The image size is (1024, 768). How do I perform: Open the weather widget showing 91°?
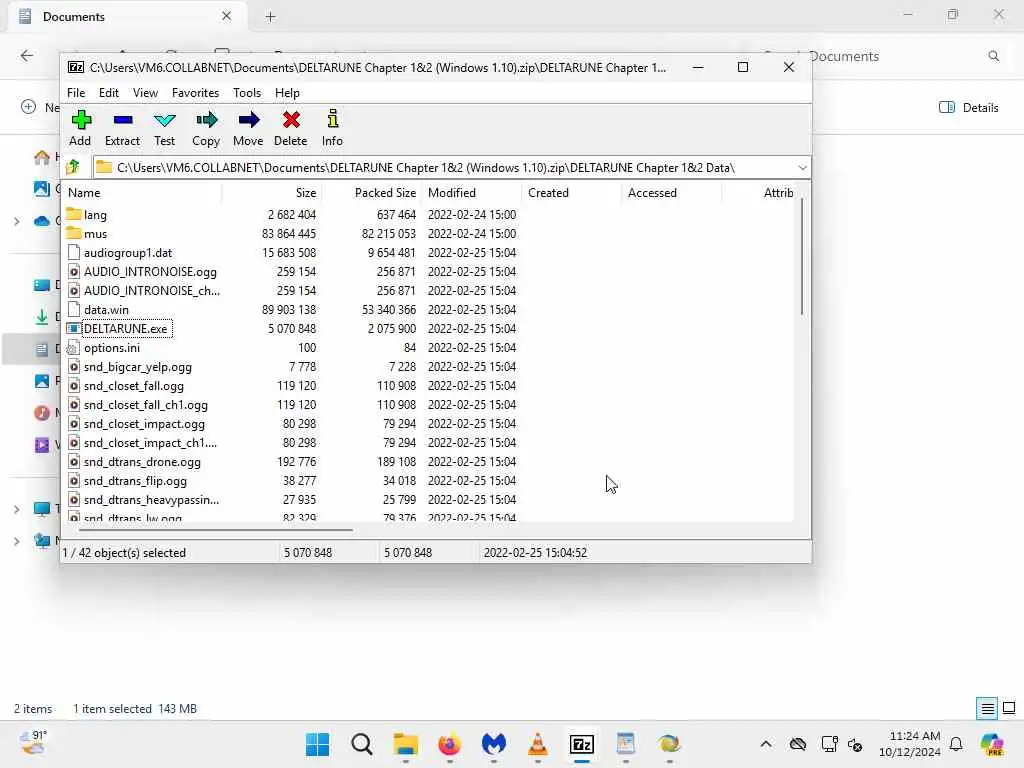[33, 743]
